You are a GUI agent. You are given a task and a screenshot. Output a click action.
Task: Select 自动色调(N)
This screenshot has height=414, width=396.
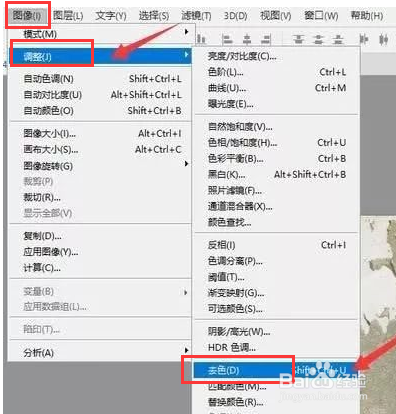pos(100,79)
